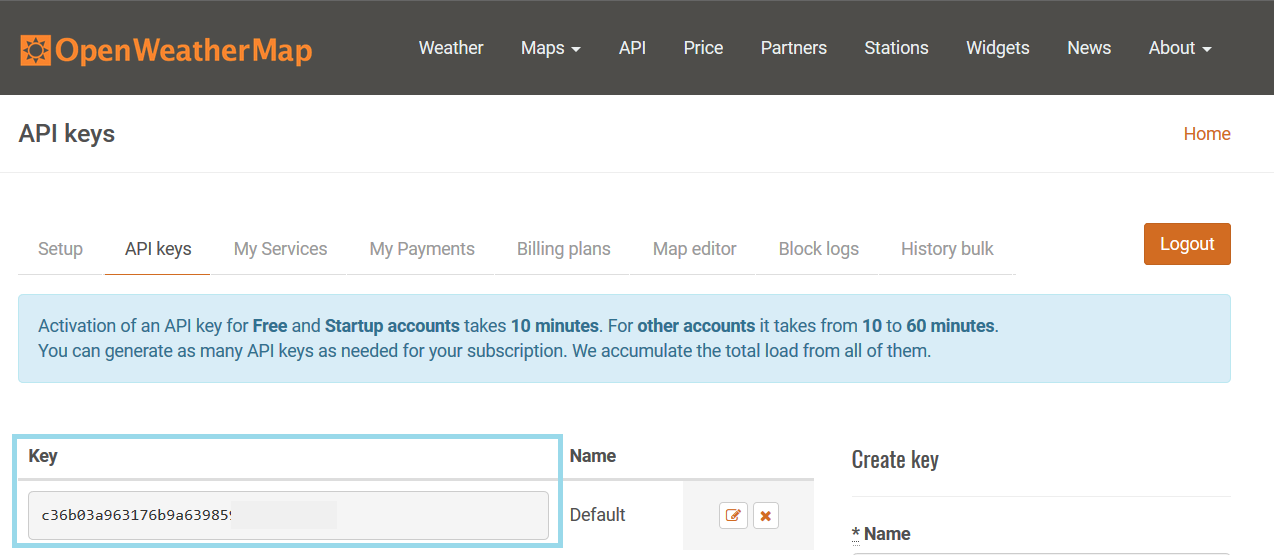This screenshot has width=1274, height=555.
Task: Click the Name column header
Action: click(x=593, y=456)
